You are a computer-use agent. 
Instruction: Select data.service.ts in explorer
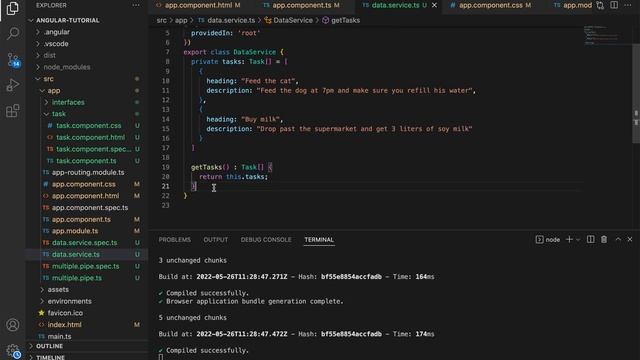(x=87, y=254)
